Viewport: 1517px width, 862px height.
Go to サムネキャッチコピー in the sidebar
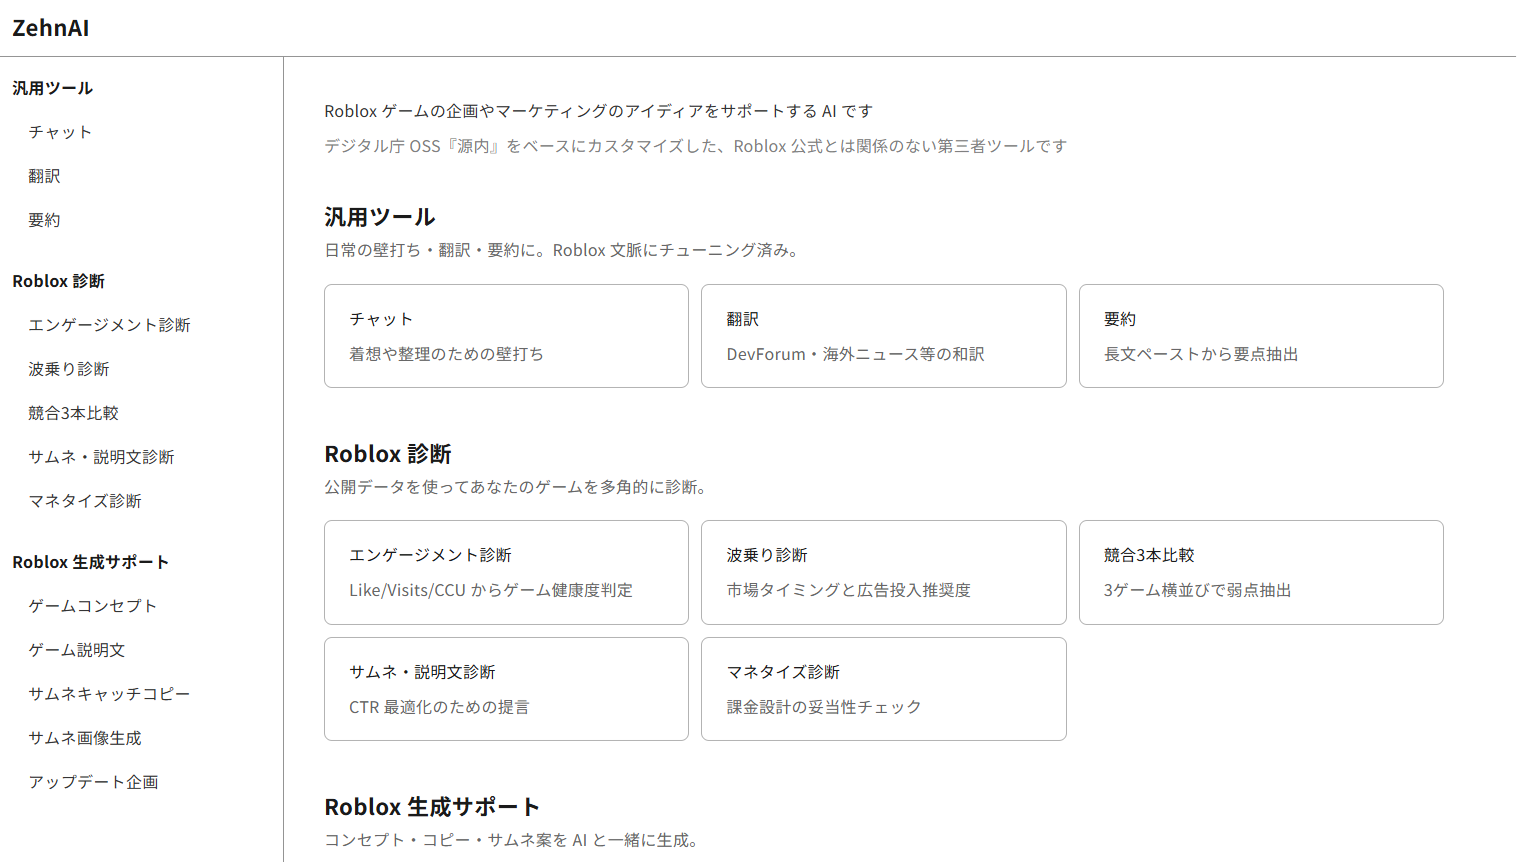[109, 694]
